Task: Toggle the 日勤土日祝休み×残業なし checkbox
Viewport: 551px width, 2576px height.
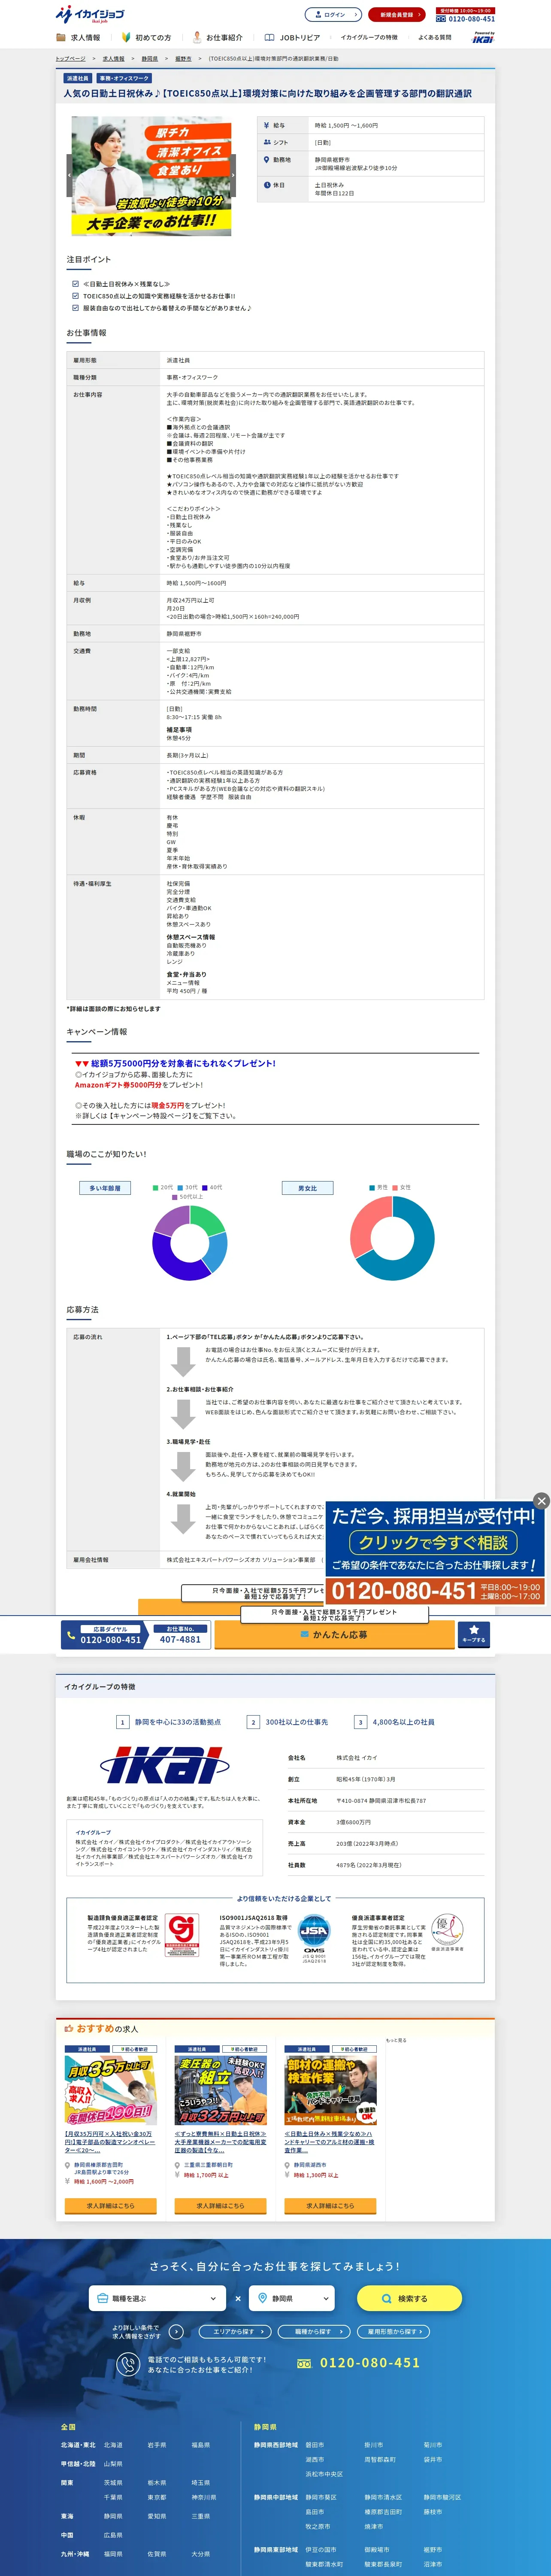Action: coord(75,284)
